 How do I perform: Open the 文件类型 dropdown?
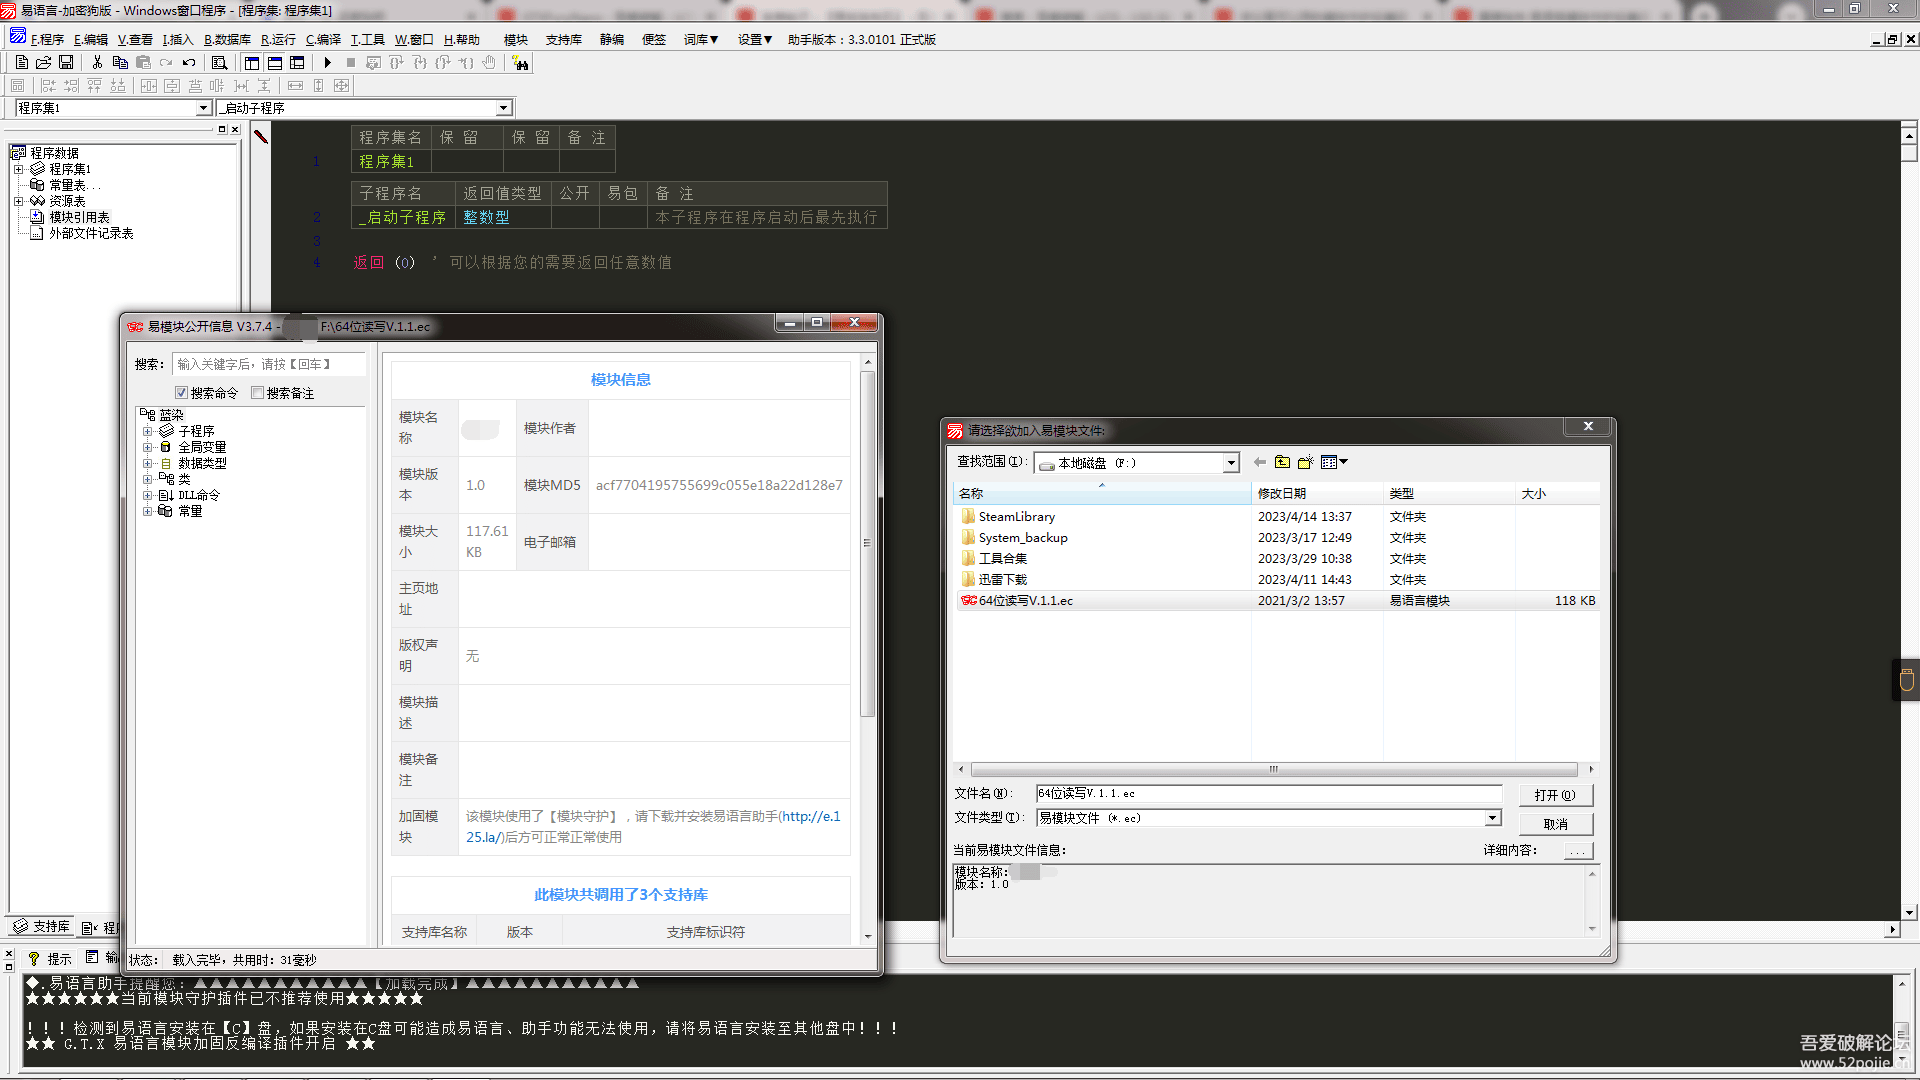pos(1492,818)
